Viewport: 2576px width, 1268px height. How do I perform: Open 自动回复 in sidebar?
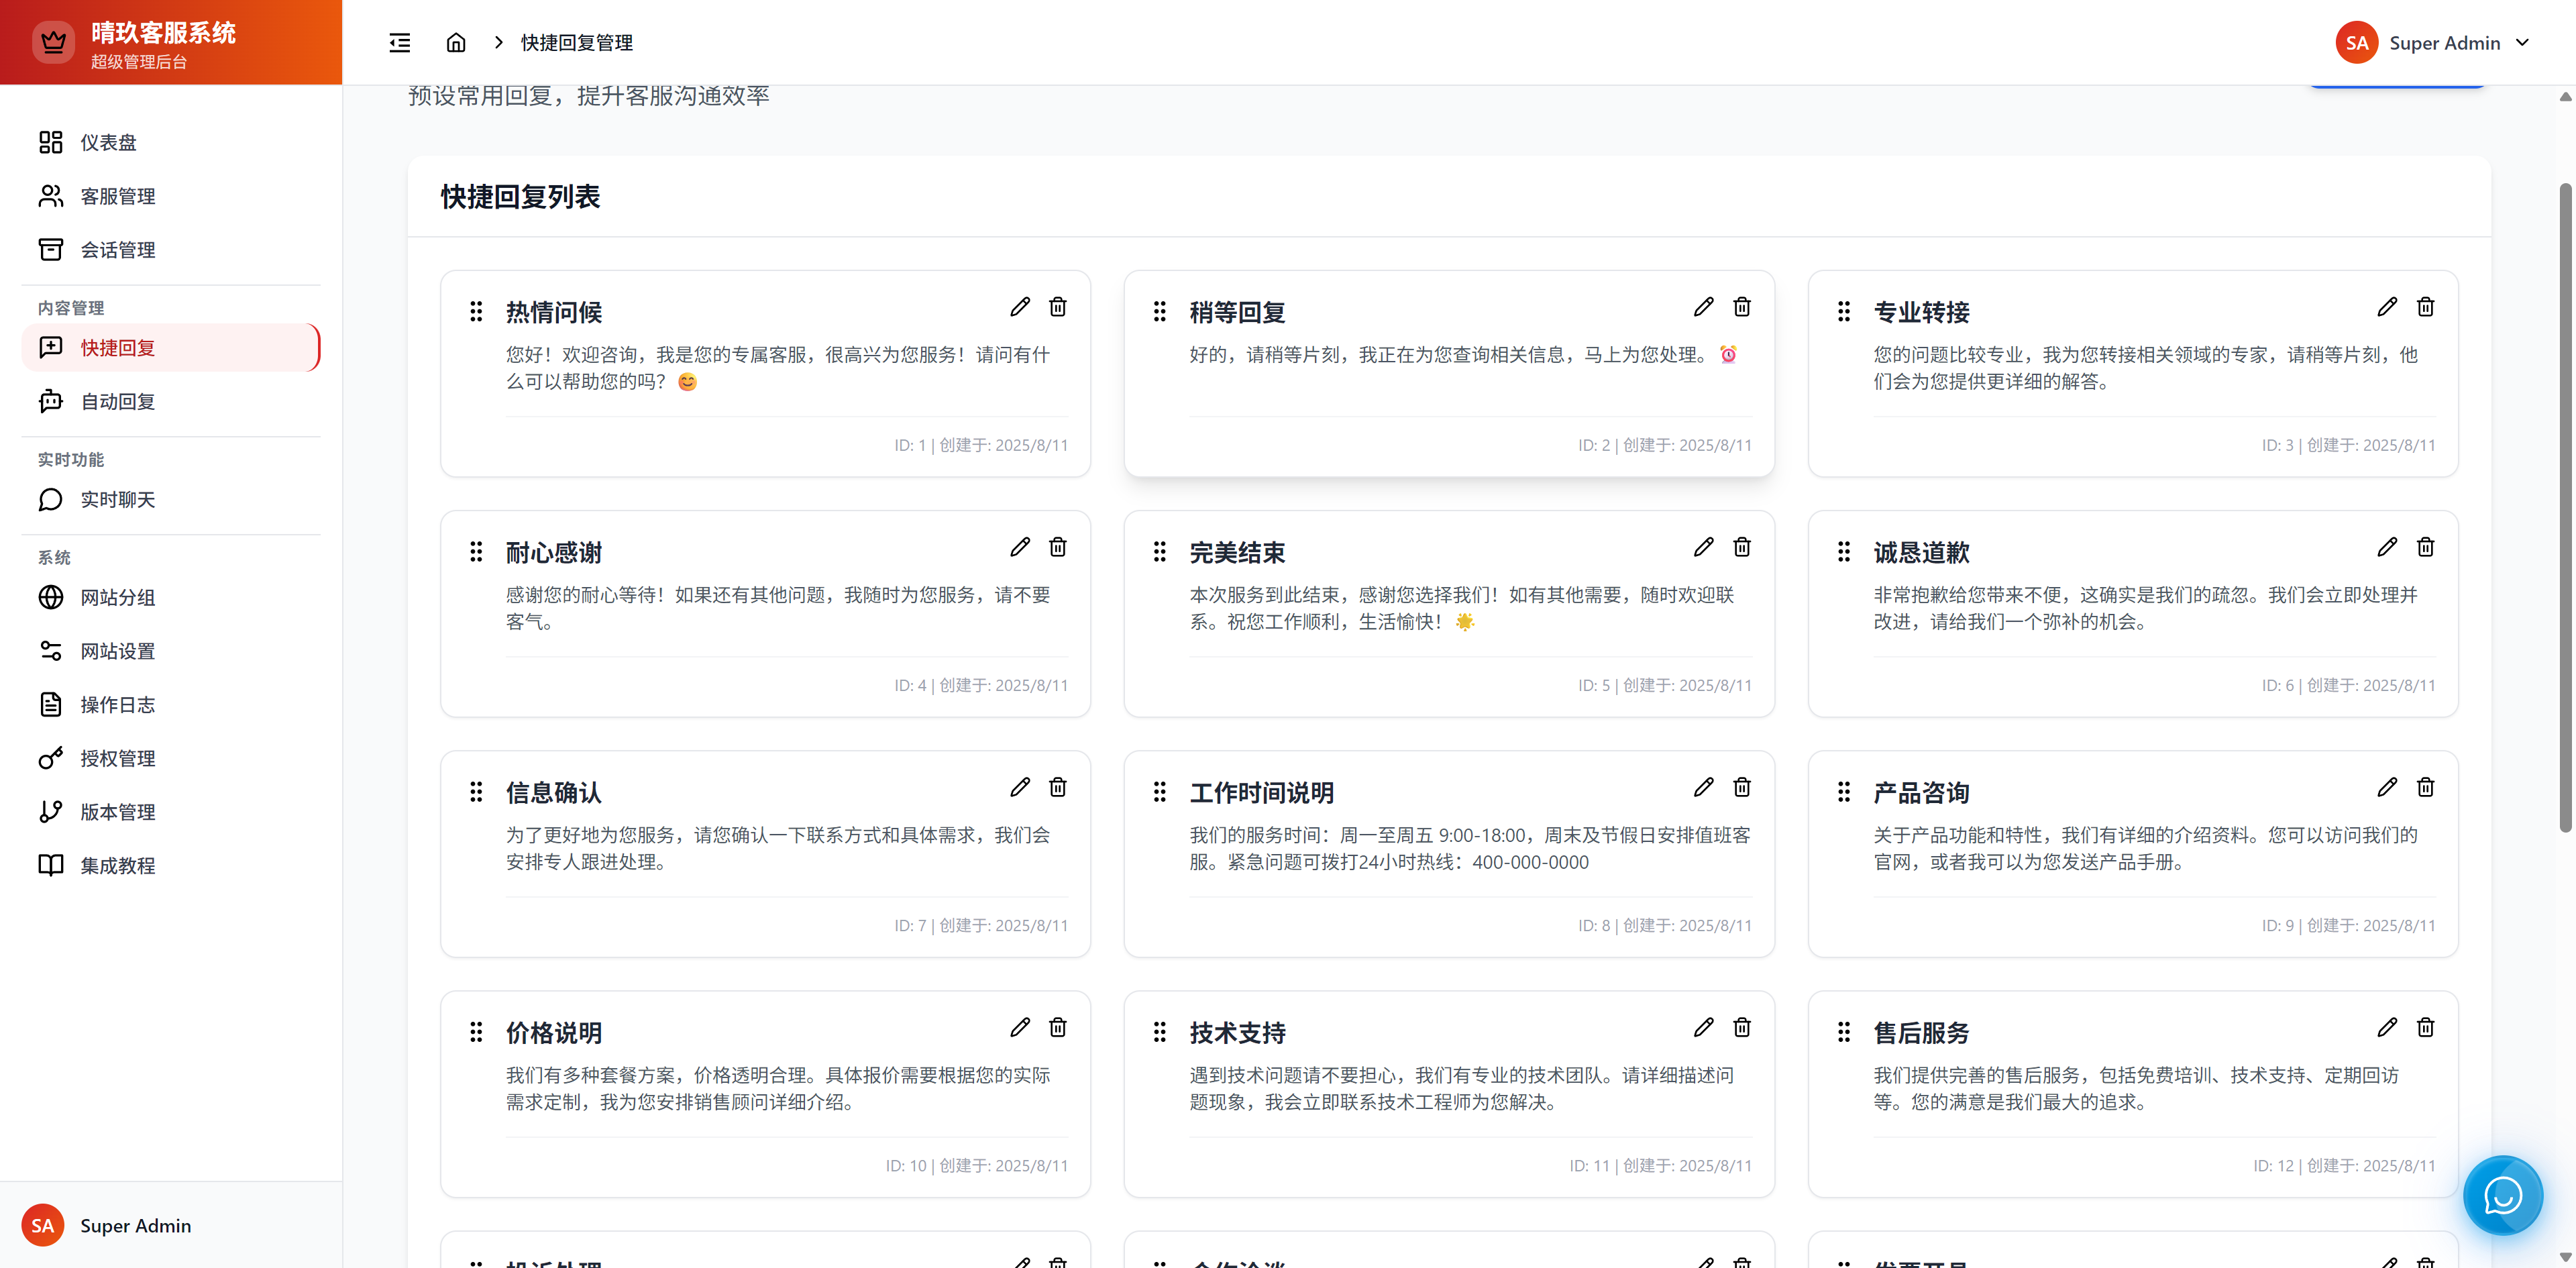tap(117, 401)
